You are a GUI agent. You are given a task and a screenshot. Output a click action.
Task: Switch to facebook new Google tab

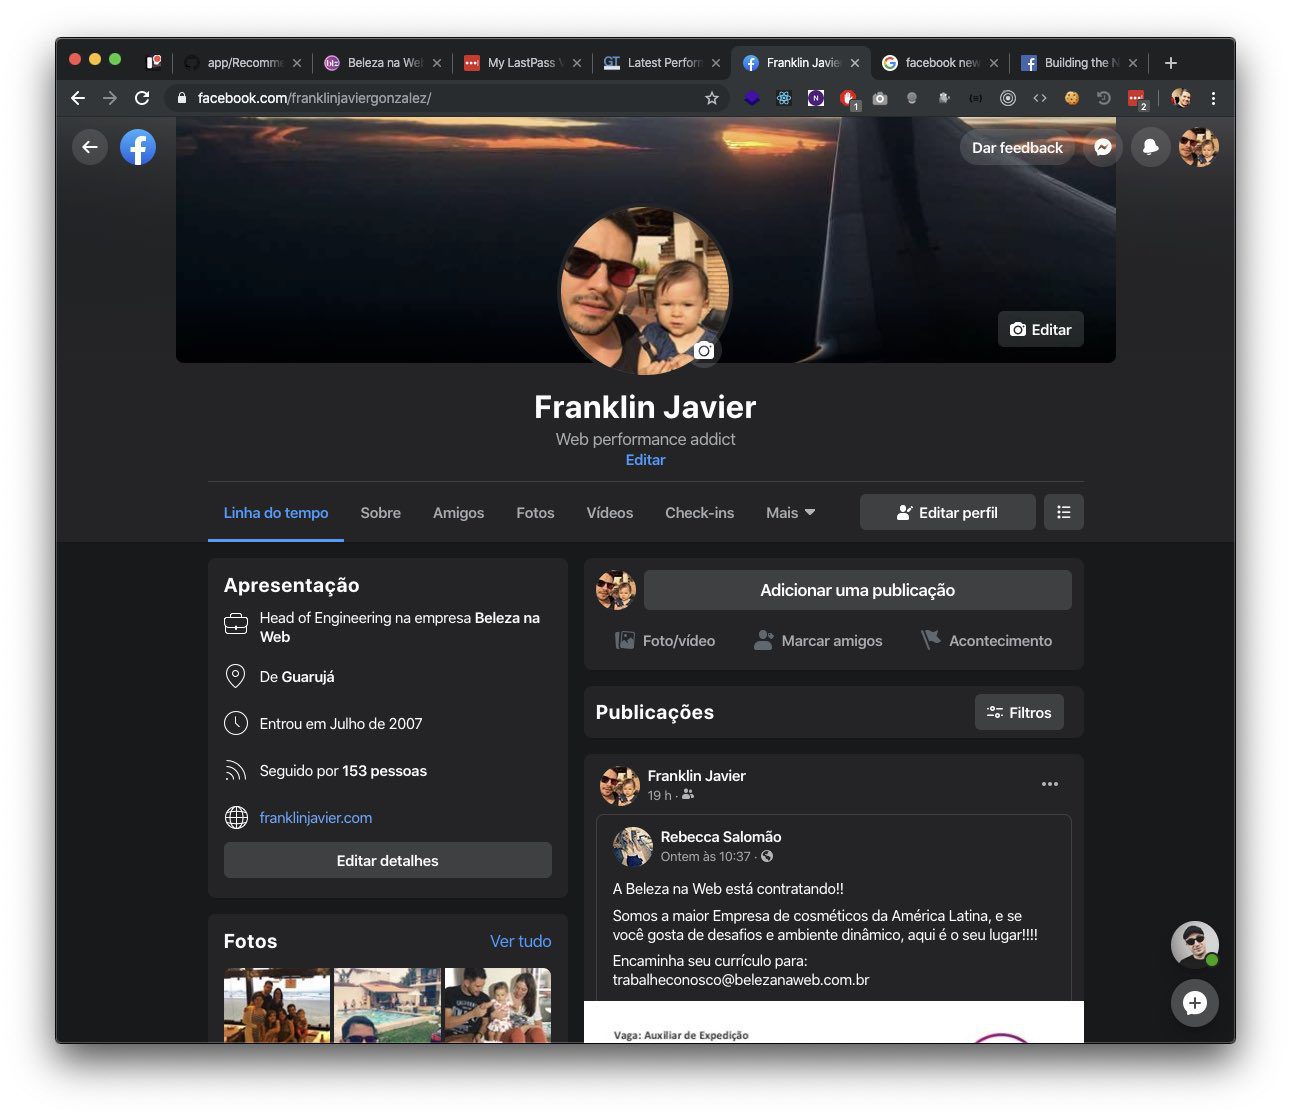tap(940, 62)
